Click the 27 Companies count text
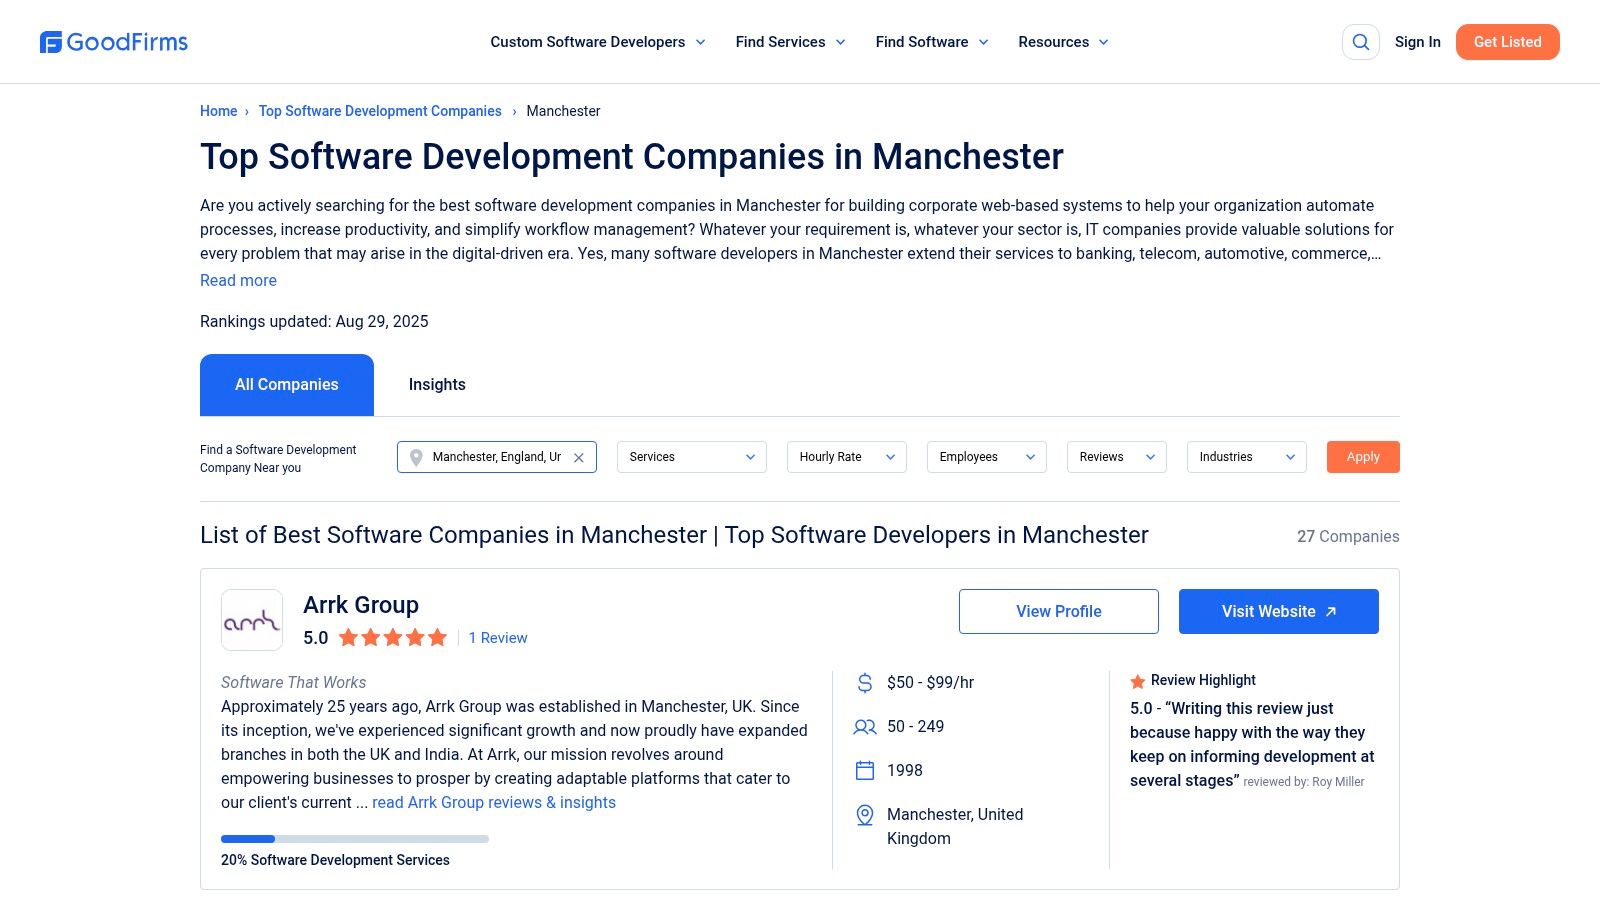This screenshot has height=900, width=1600. (x=1348, y=537)
